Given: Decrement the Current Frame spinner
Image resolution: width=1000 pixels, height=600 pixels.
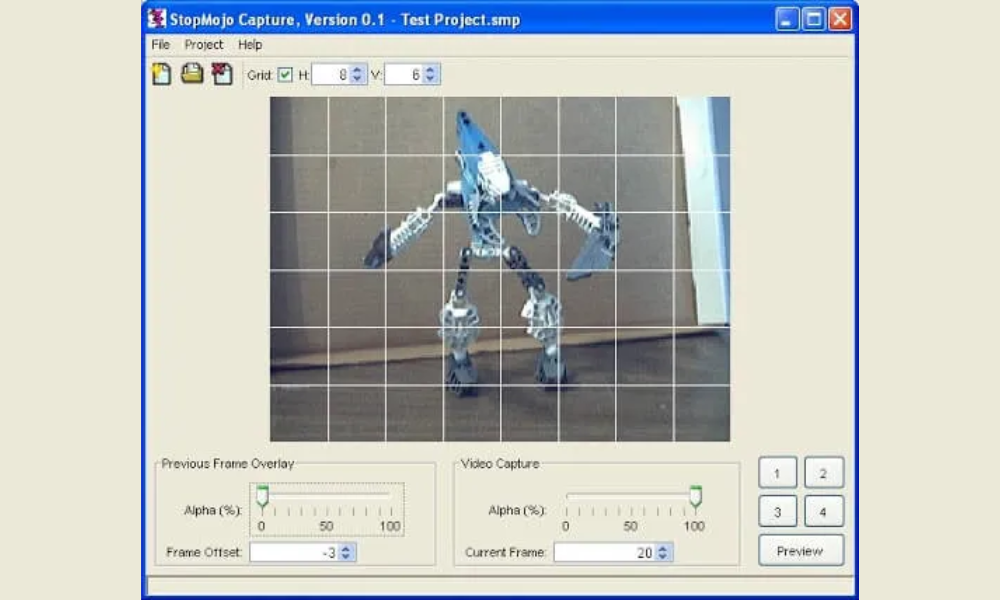Looking at the screenshot, I should pos(663,557).
